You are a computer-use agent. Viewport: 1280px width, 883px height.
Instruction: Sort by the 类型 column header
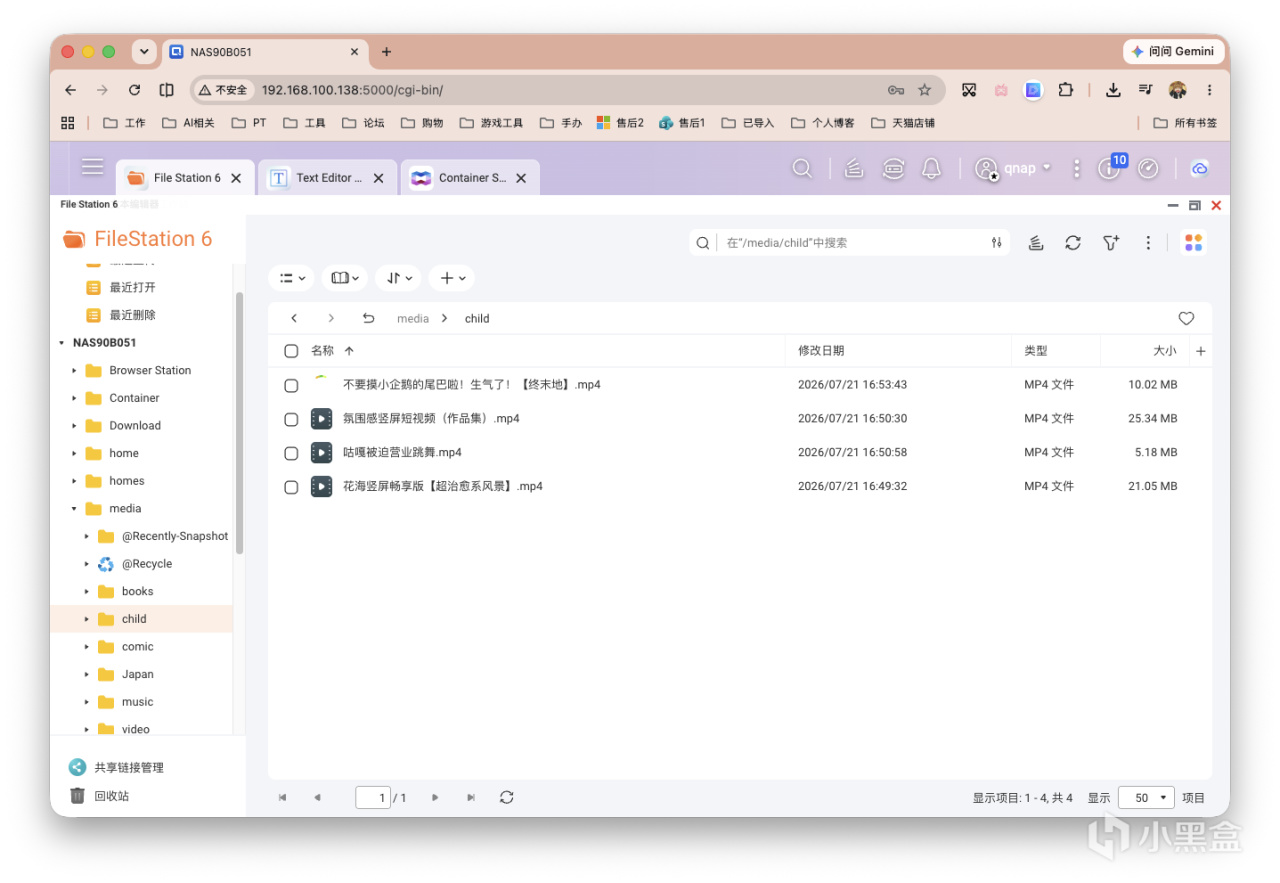1036,351
